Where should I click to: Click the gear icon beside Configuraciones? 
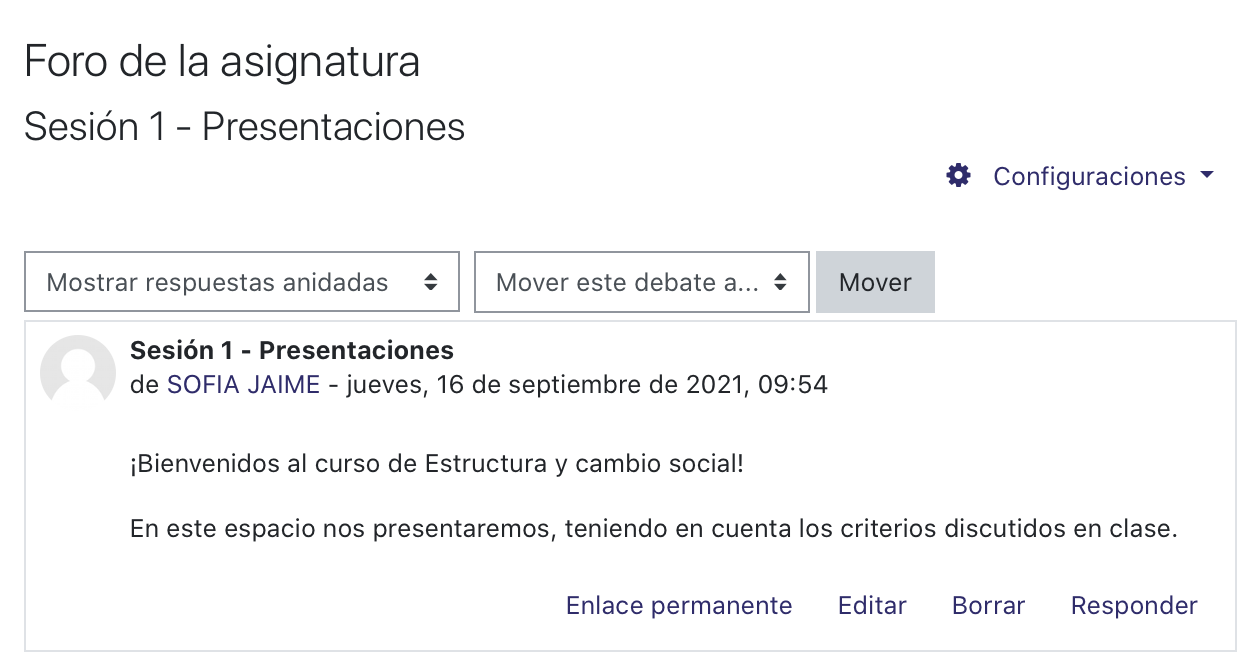pyautogui.click(x=958, y=176)
